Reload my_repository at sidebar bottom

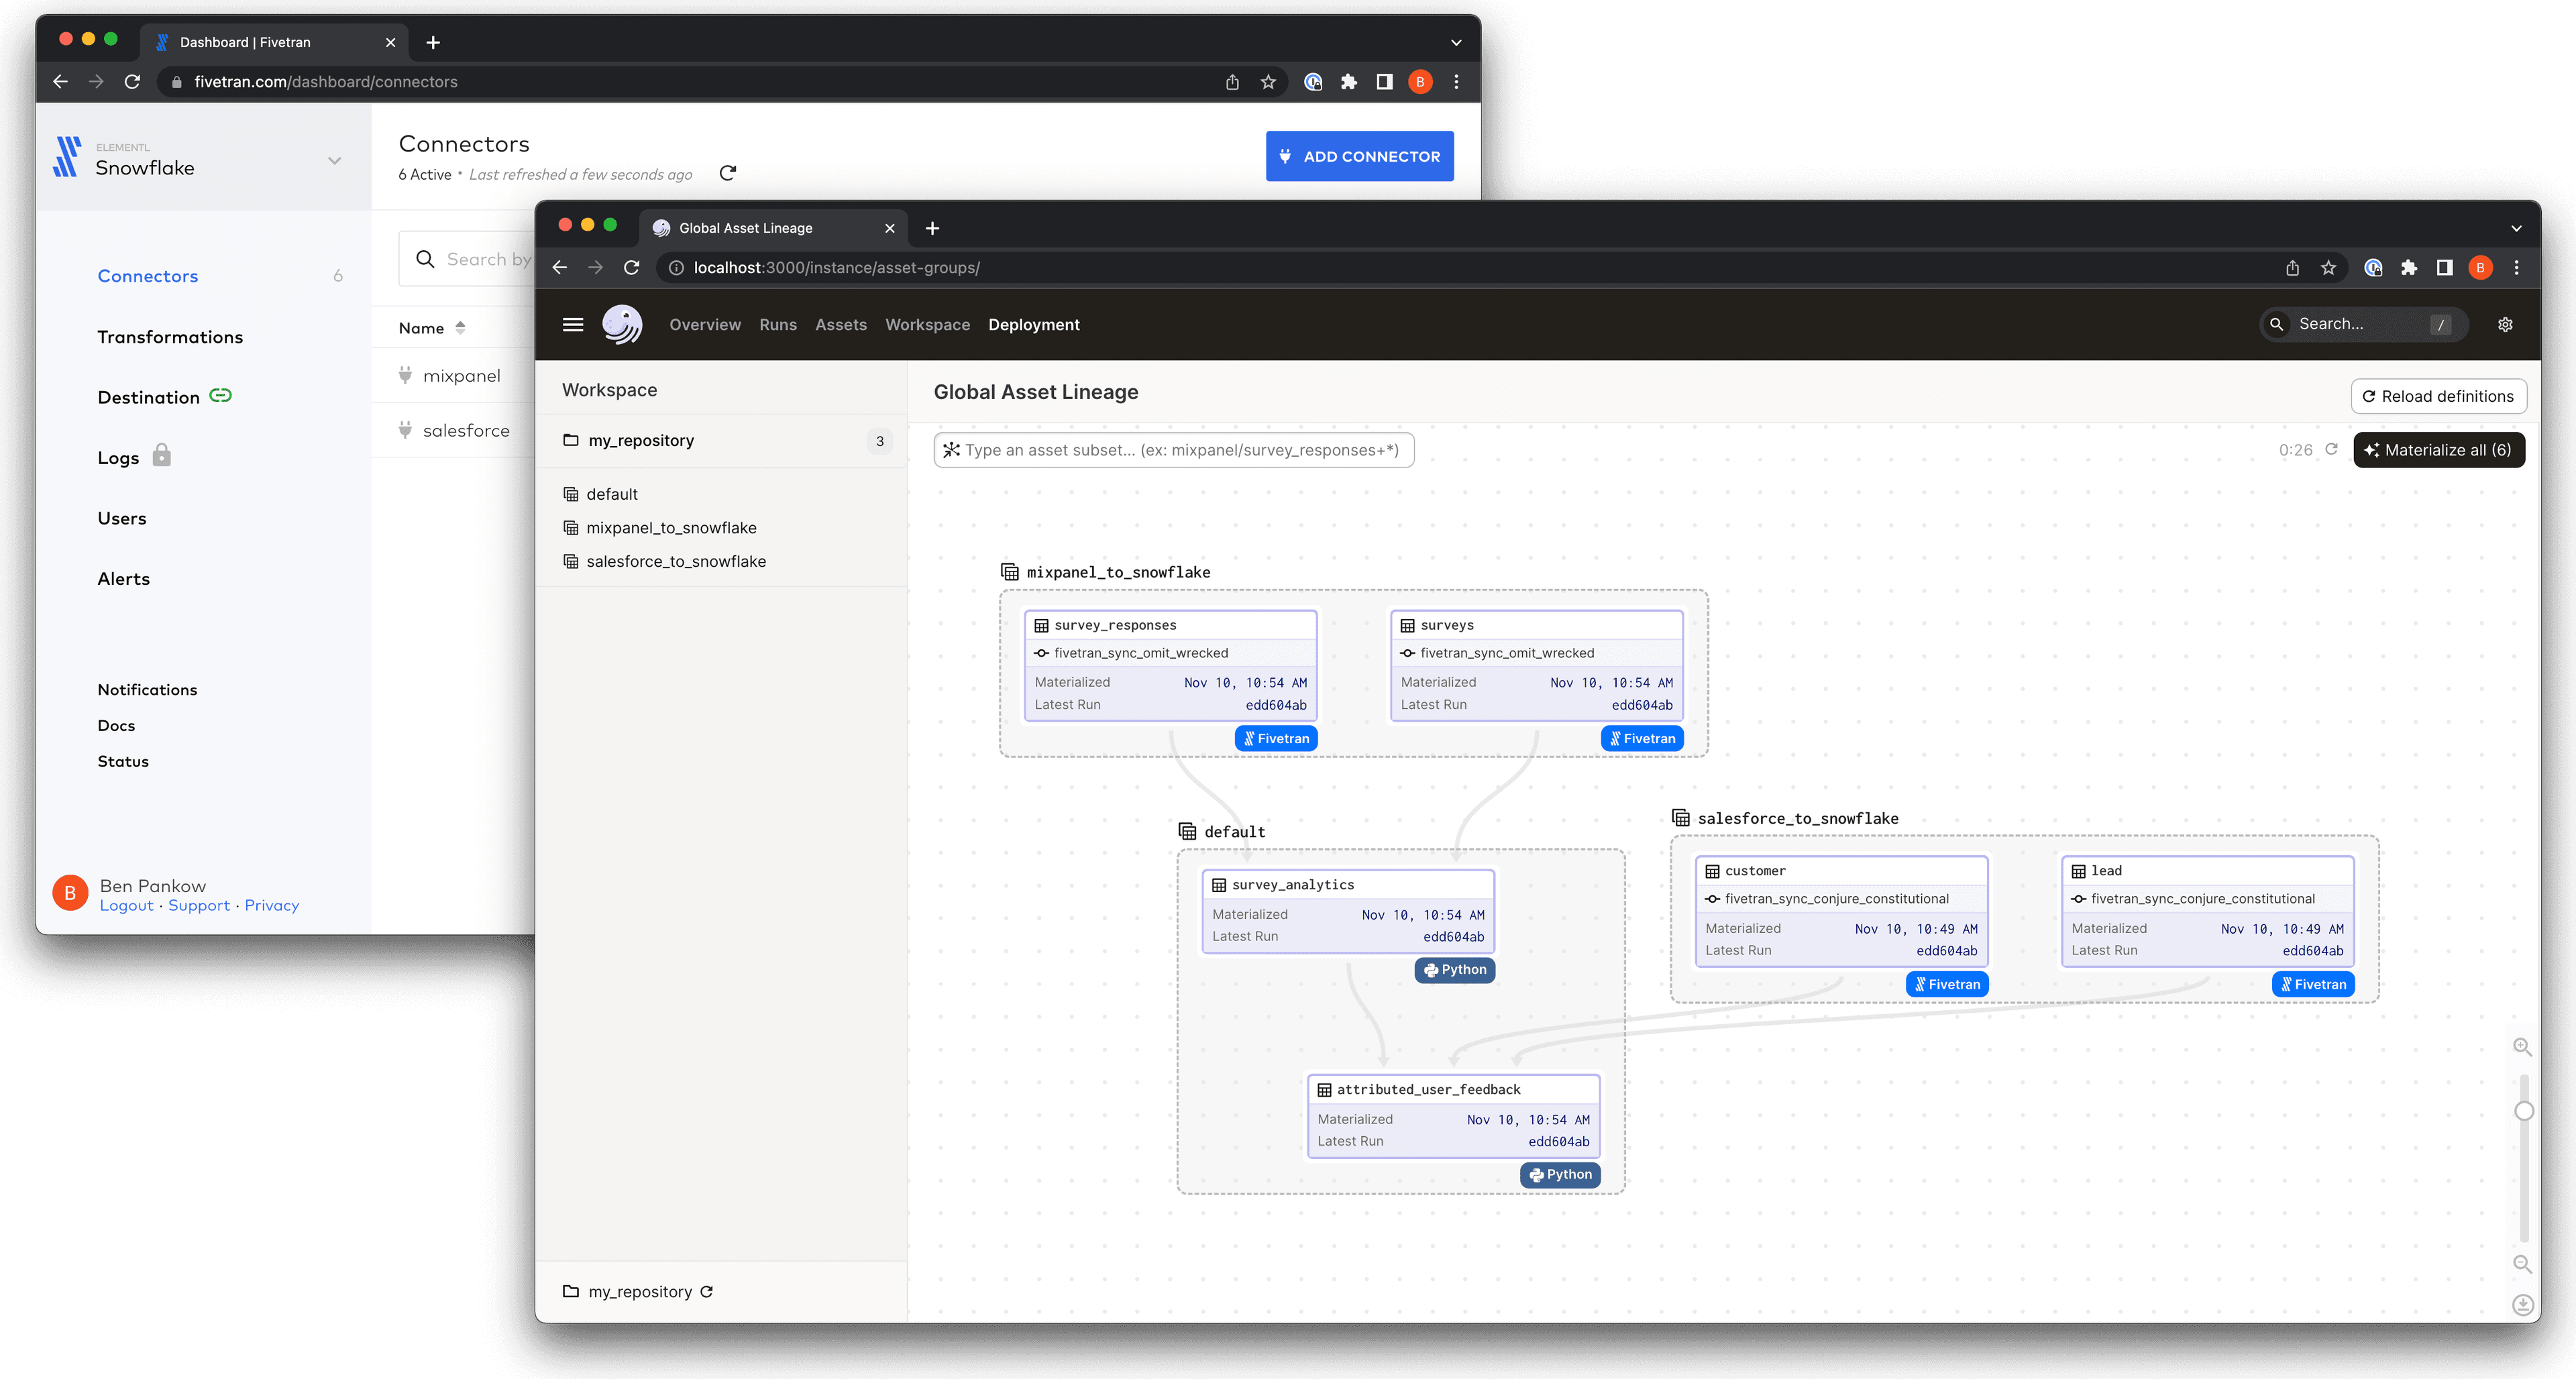pos(707,1291)
